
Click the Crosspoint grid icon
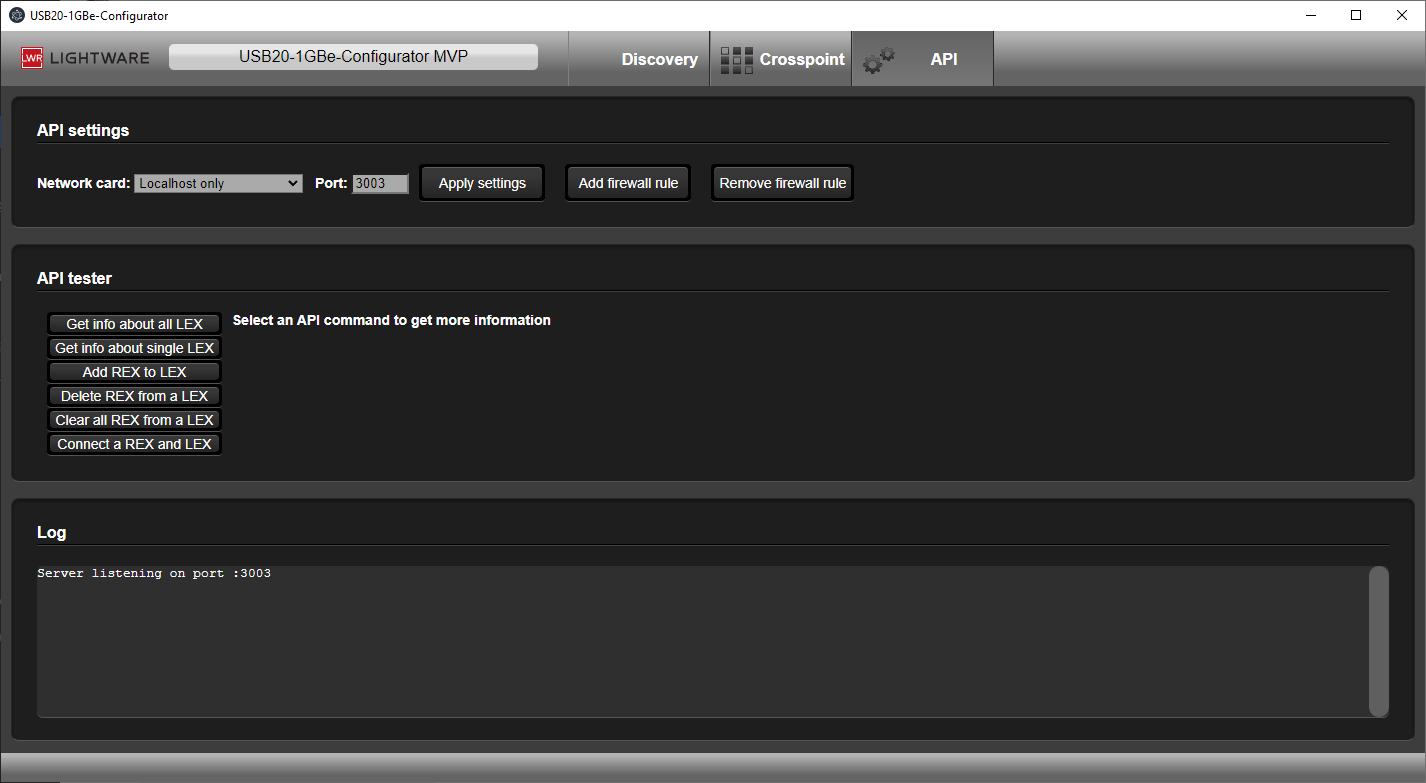click(737, 60)
